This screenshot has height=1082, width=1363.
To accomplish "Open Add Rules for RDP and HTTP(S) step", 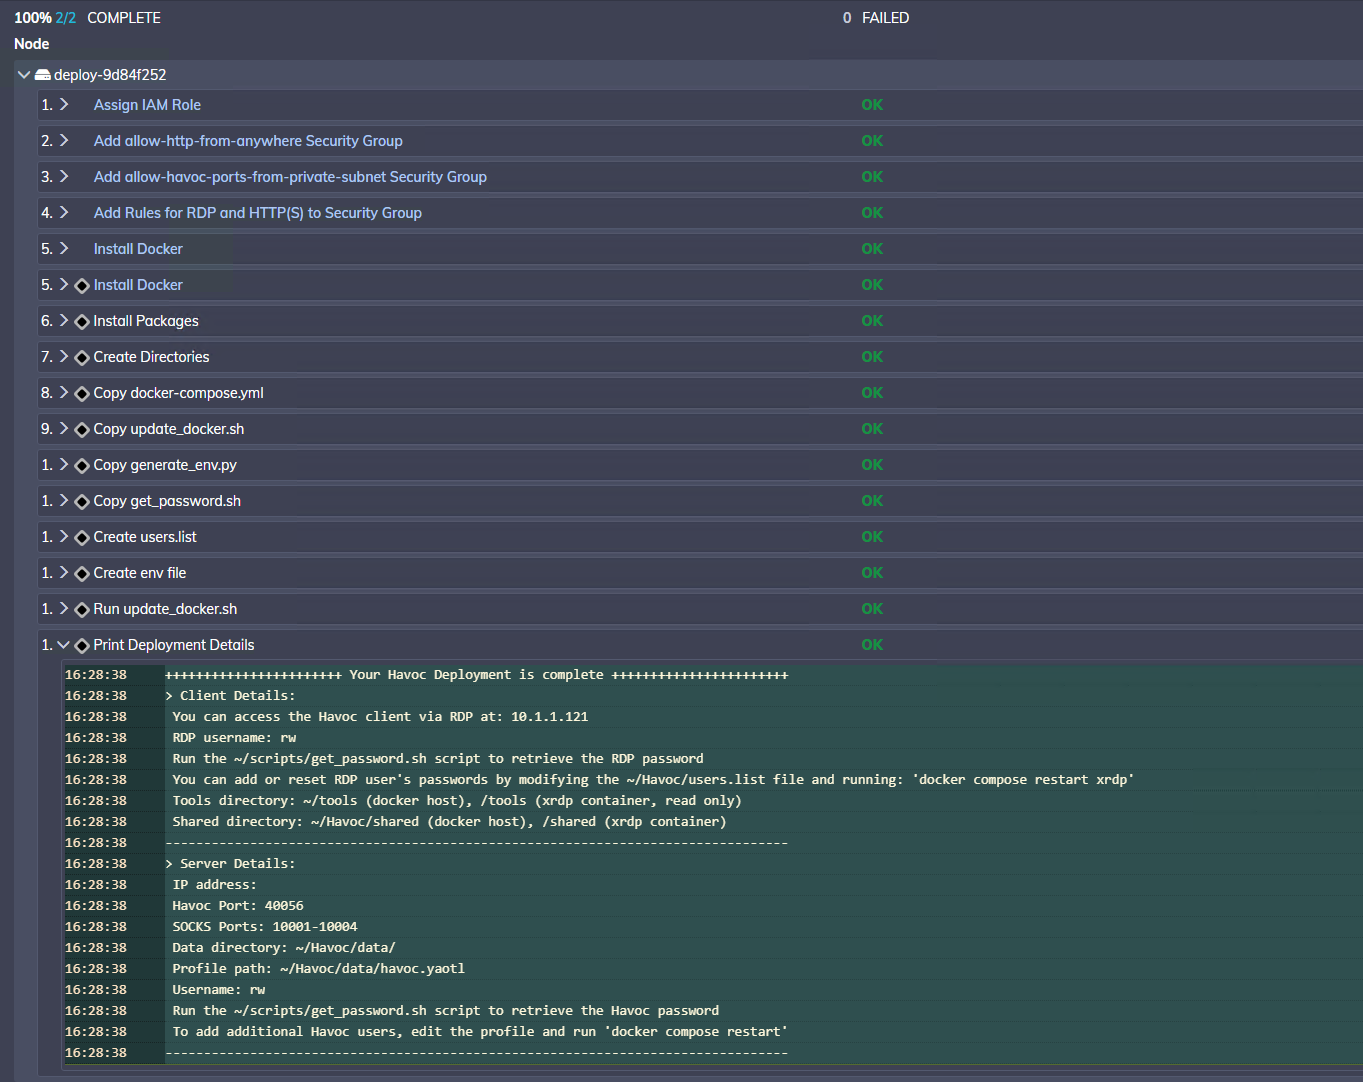I will tap(257, 213).
